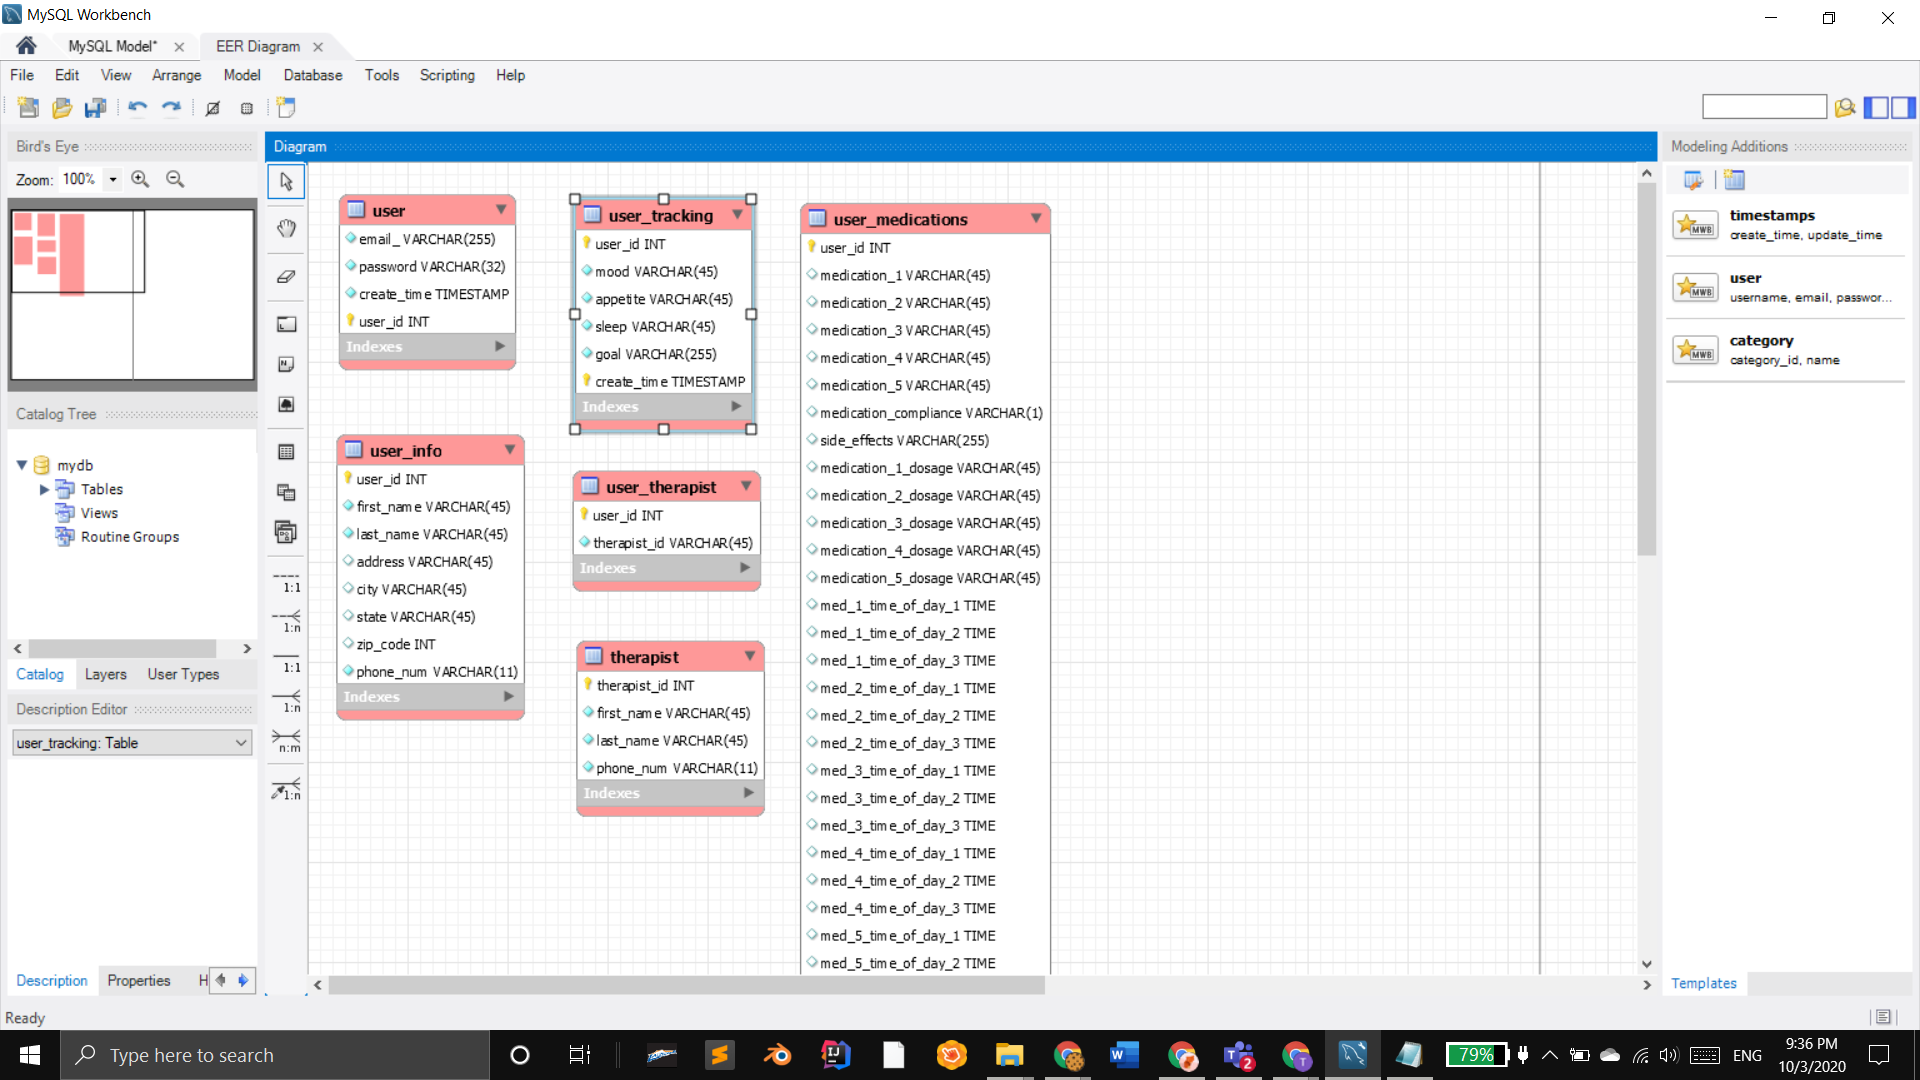Click the Zoom In magnifier icon
The width and height of the screenshot is (1920, 1080).
[140, 179]
